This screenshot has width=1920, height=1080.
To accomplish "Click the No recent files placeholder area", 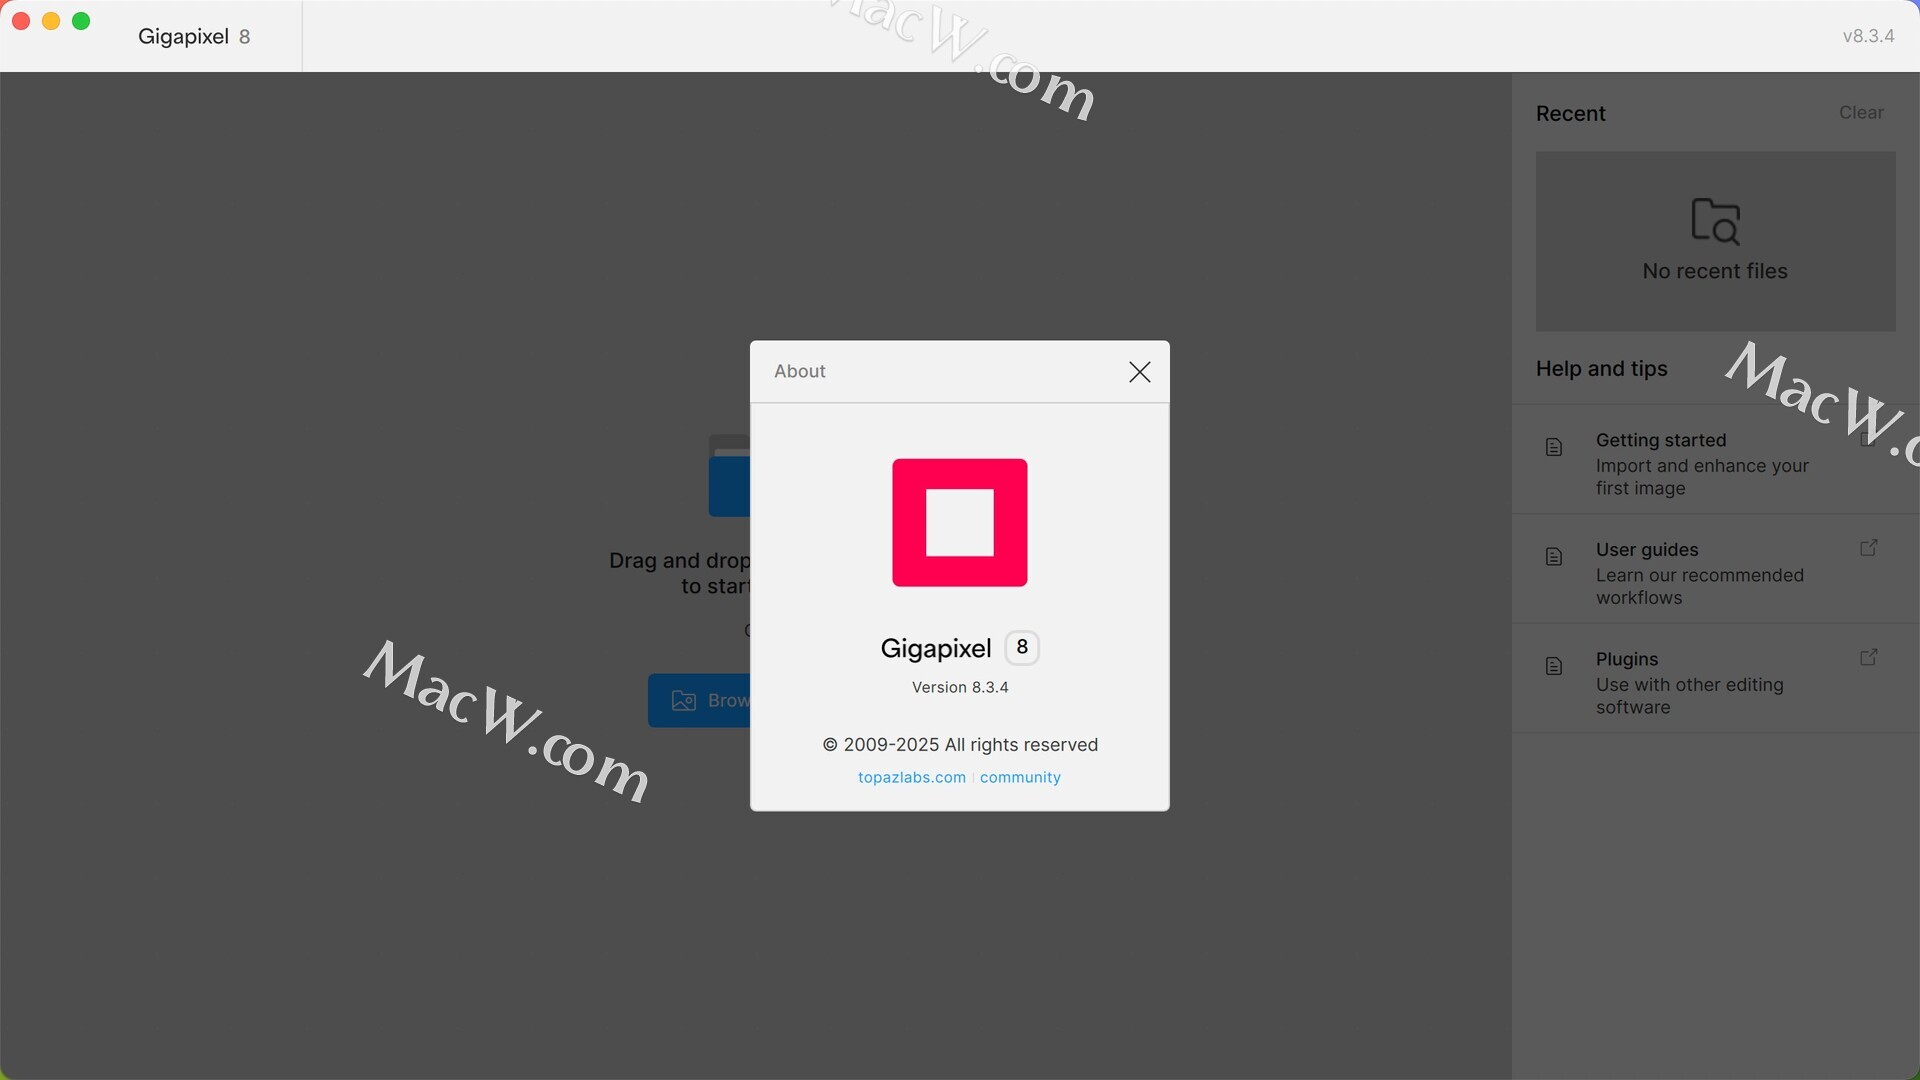I will tap(1715, 241).
